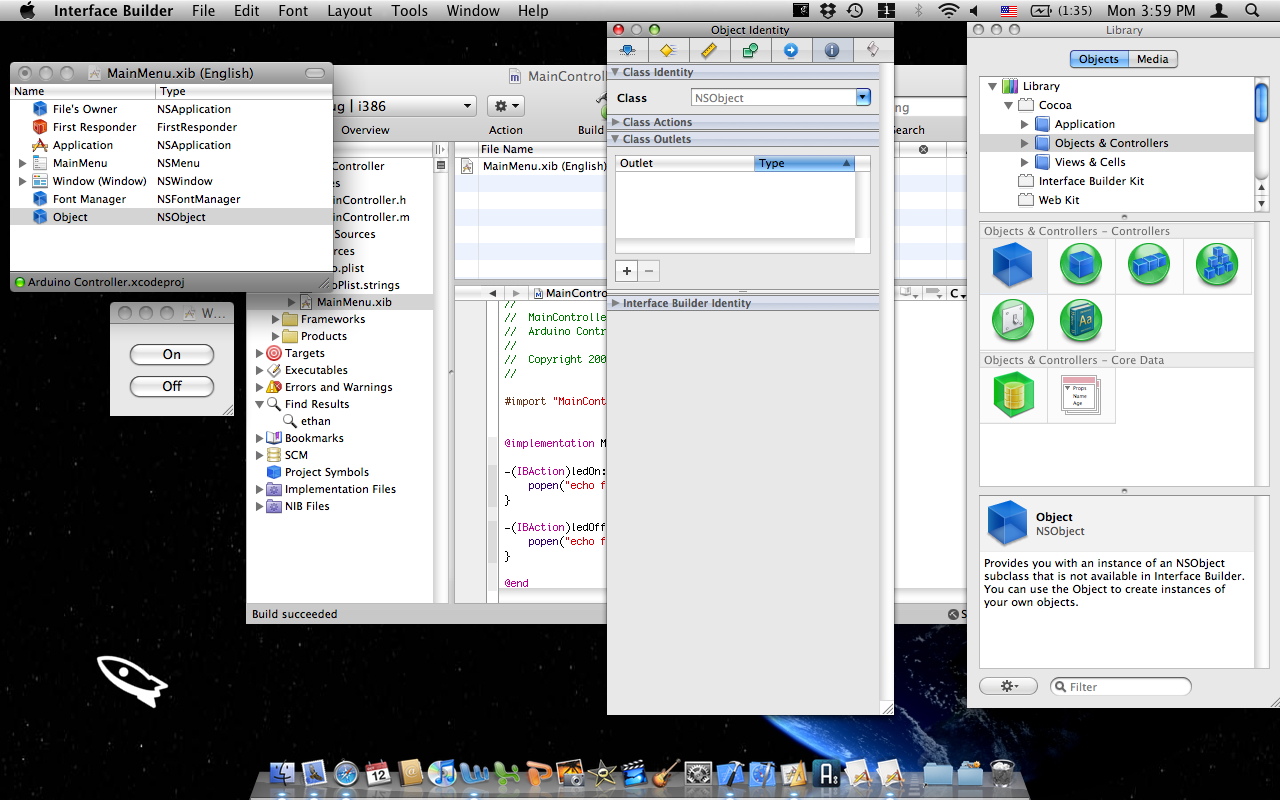Select the Tree Controller icon in Library
The height and width of the screenshot is (800, 1280).
point(1216,265)
